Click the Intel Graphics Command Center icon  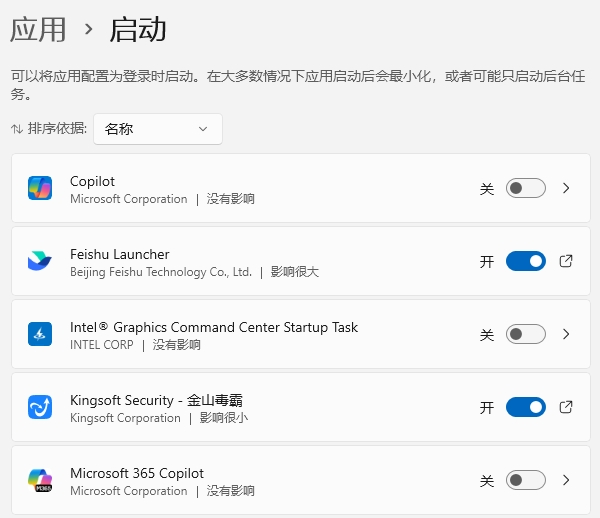[x=40, y=334]
